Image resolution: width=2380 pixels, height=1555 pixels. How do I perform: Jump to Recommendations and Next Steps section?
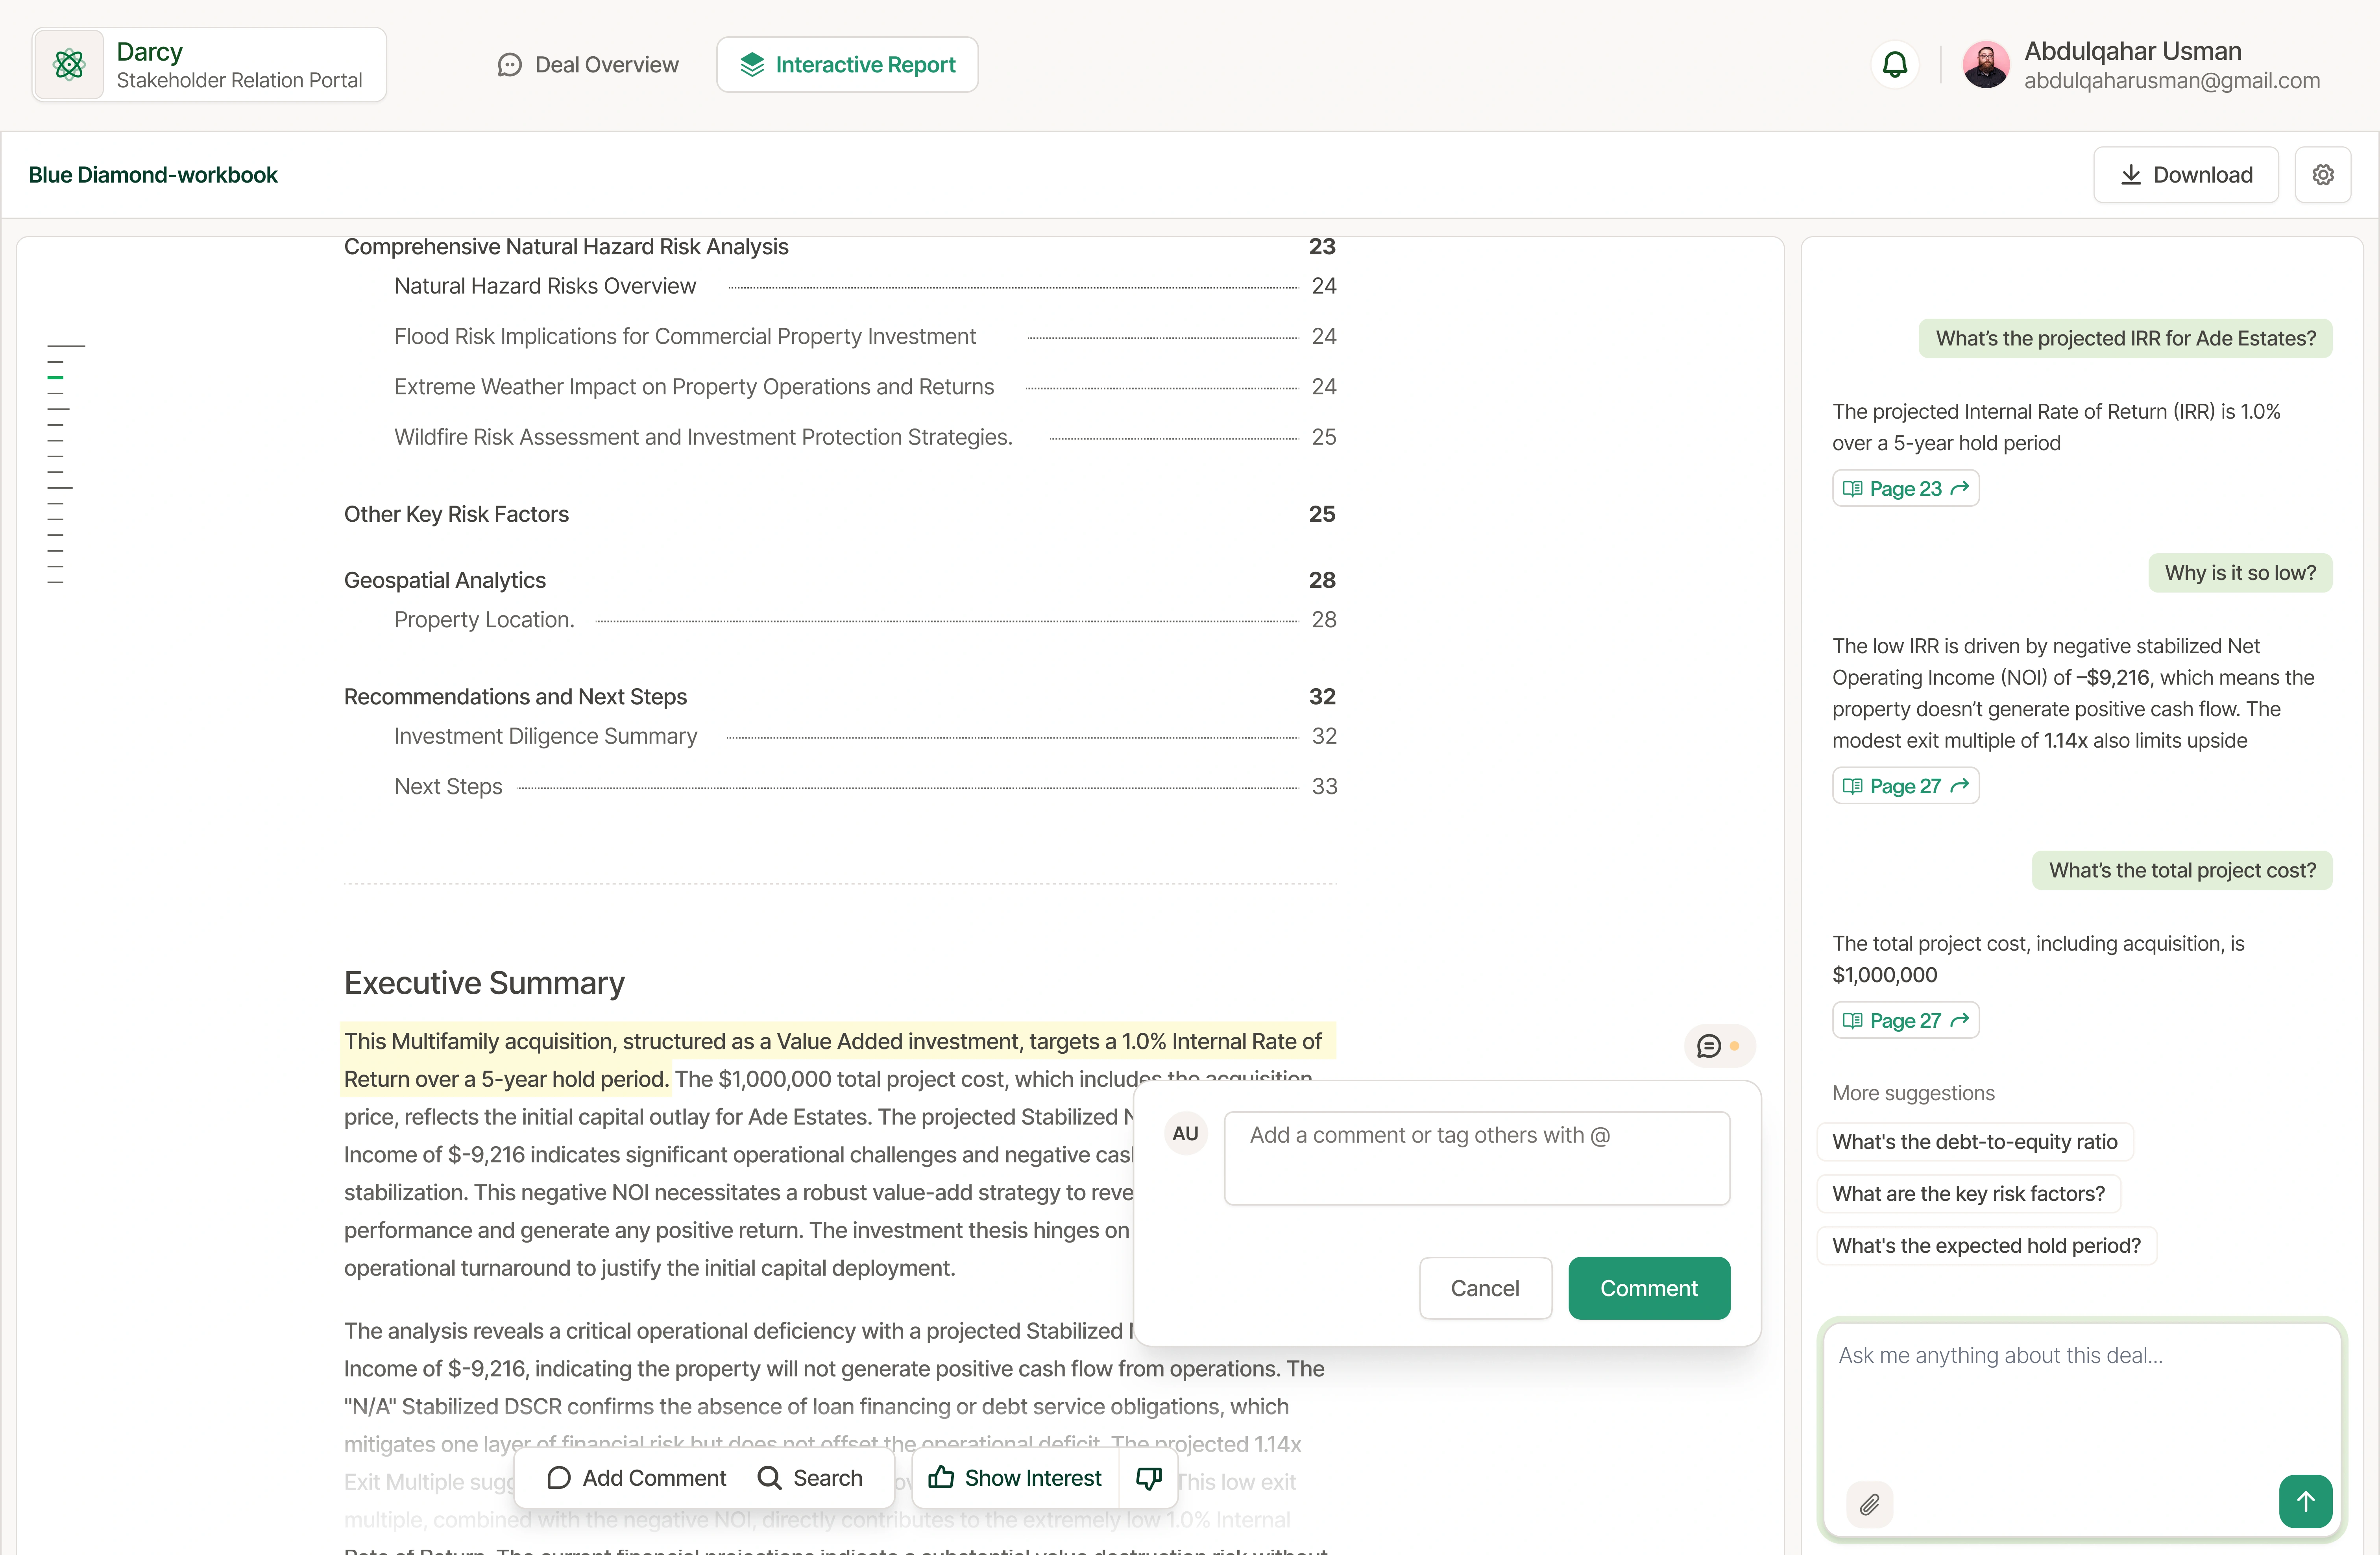tap(840, 696)
